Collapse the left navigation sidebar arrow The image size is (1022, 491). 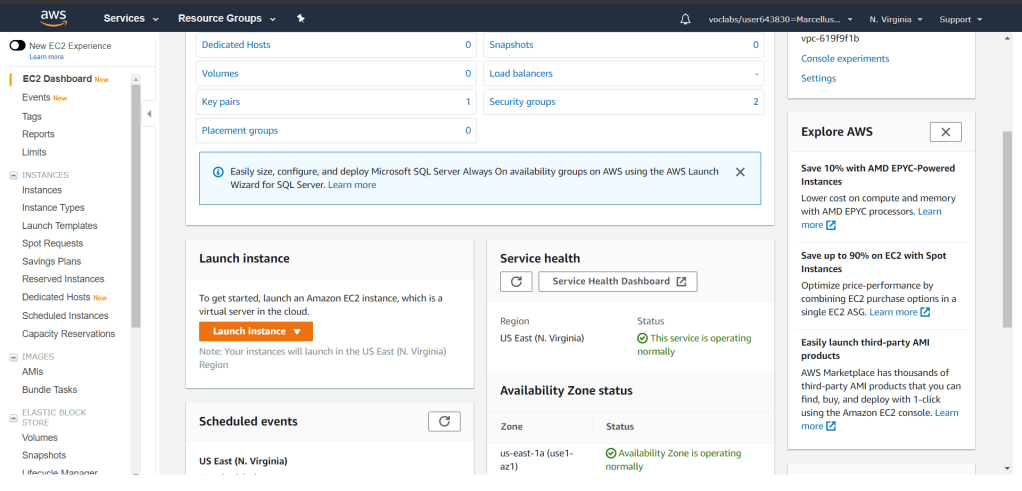(x=149, y=114)
